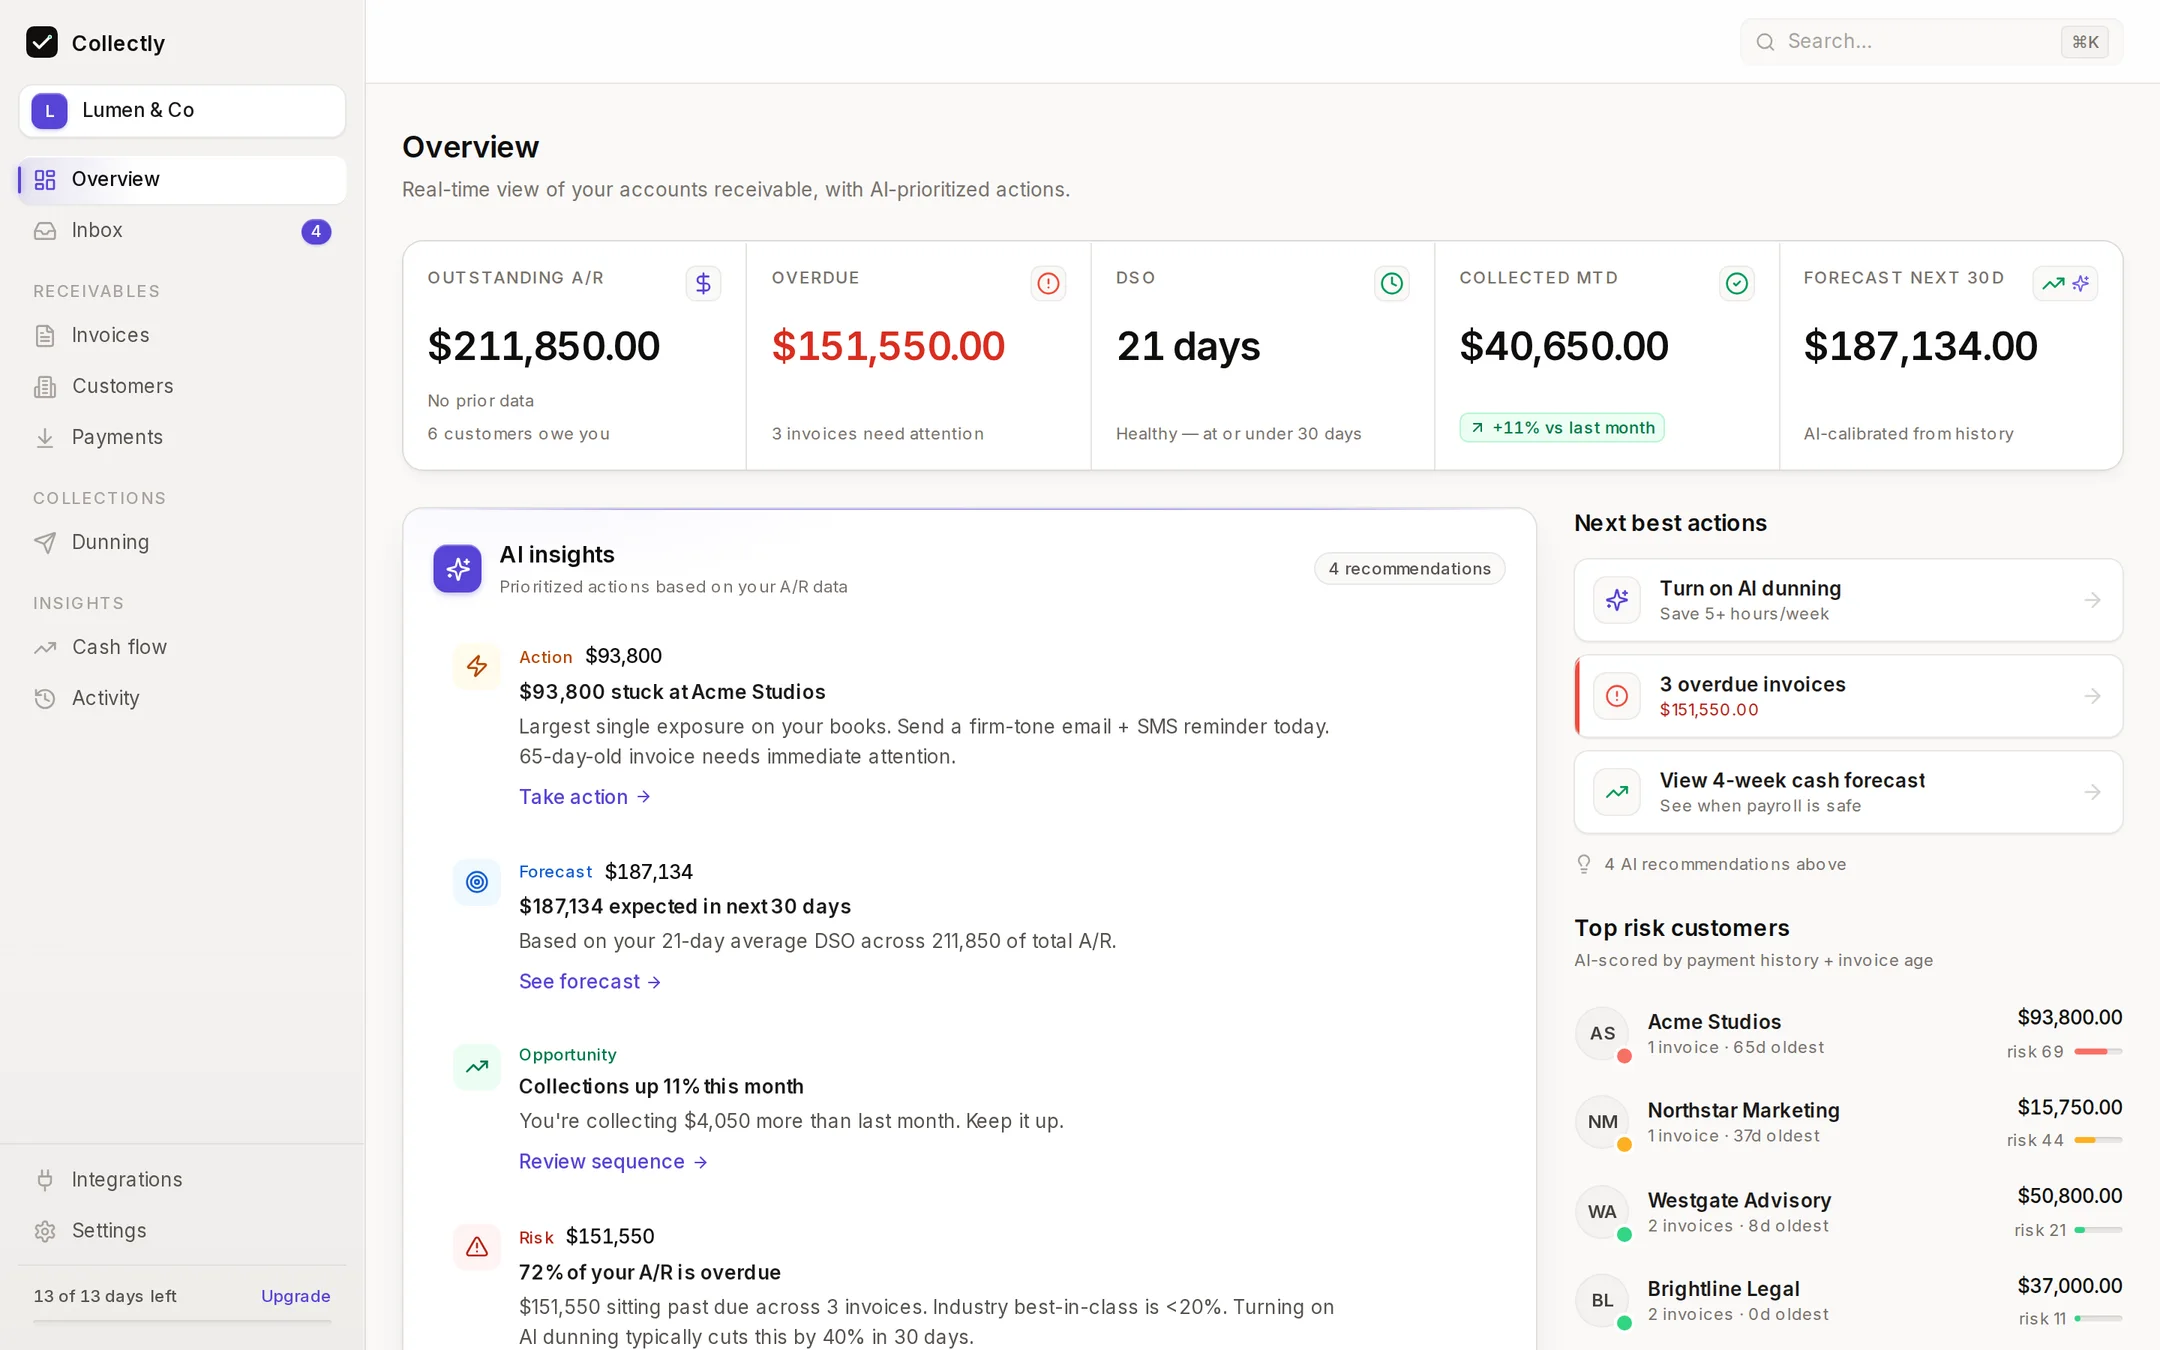Open the Lumen & Co workspace switcher
Screen dimensions: 2160x1350
[x=182, y=111]
